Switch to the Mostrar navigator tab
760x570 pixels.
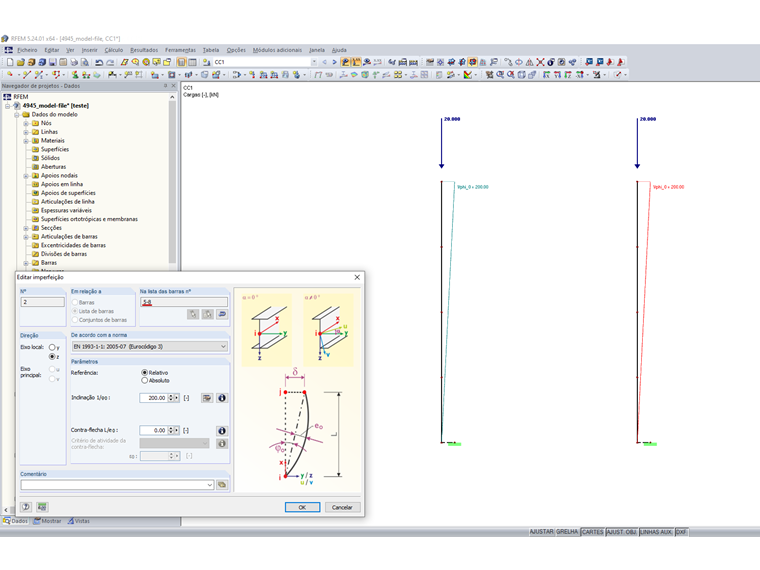pyautogui.click(x=48, y=521)
